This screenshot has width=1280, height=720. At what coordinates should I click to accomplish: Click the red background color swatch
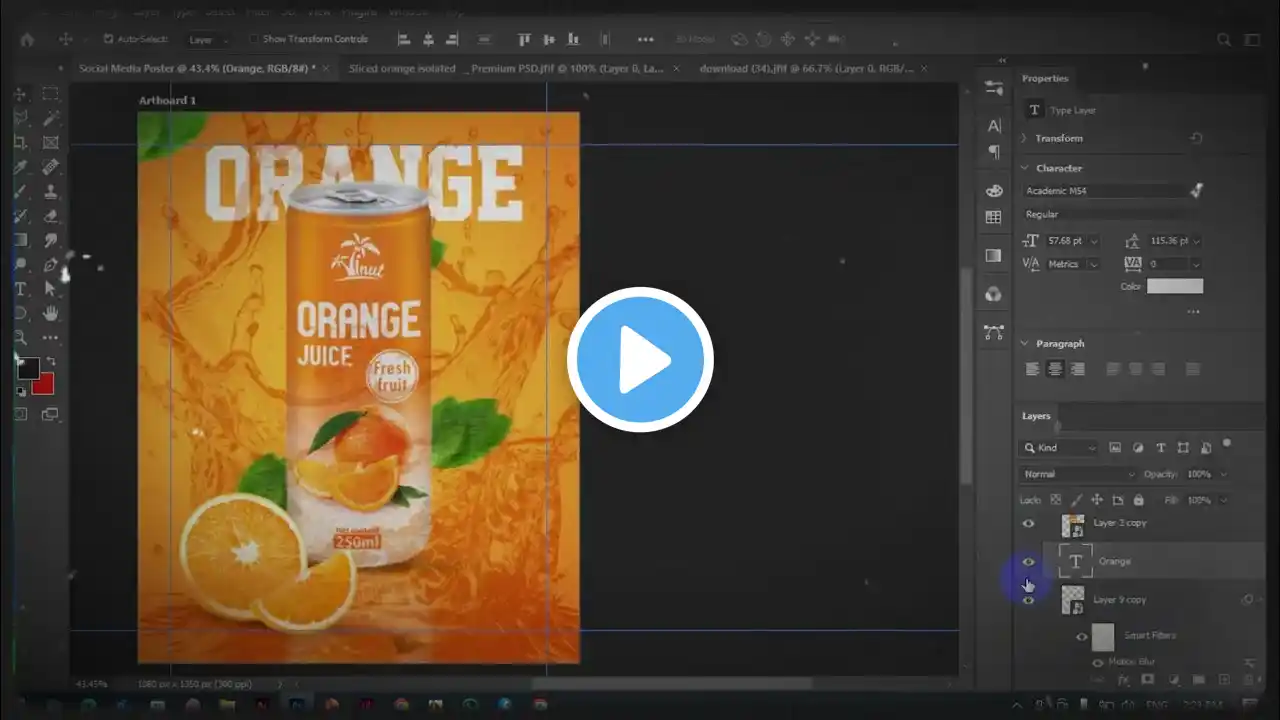point(42,384)
